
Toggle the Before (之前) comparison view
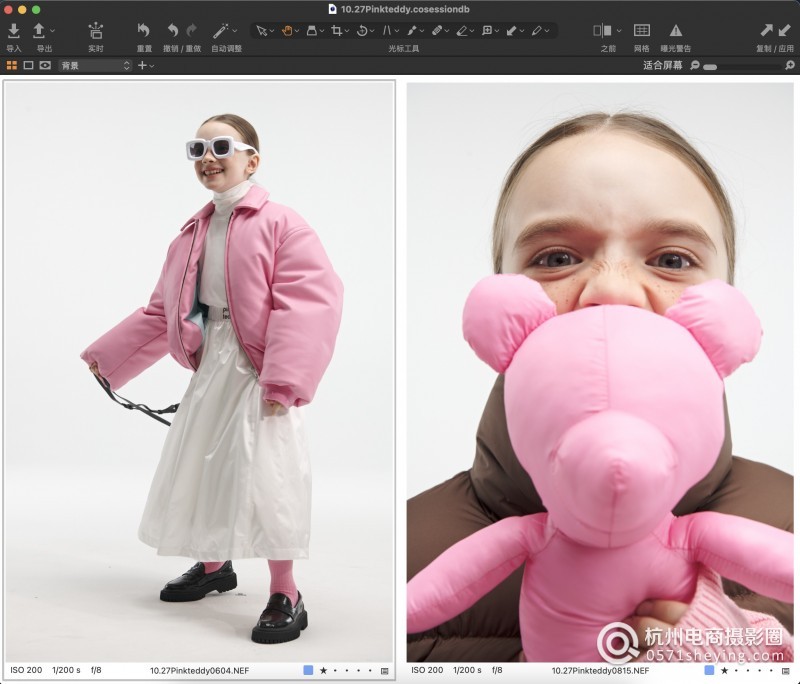603,31
